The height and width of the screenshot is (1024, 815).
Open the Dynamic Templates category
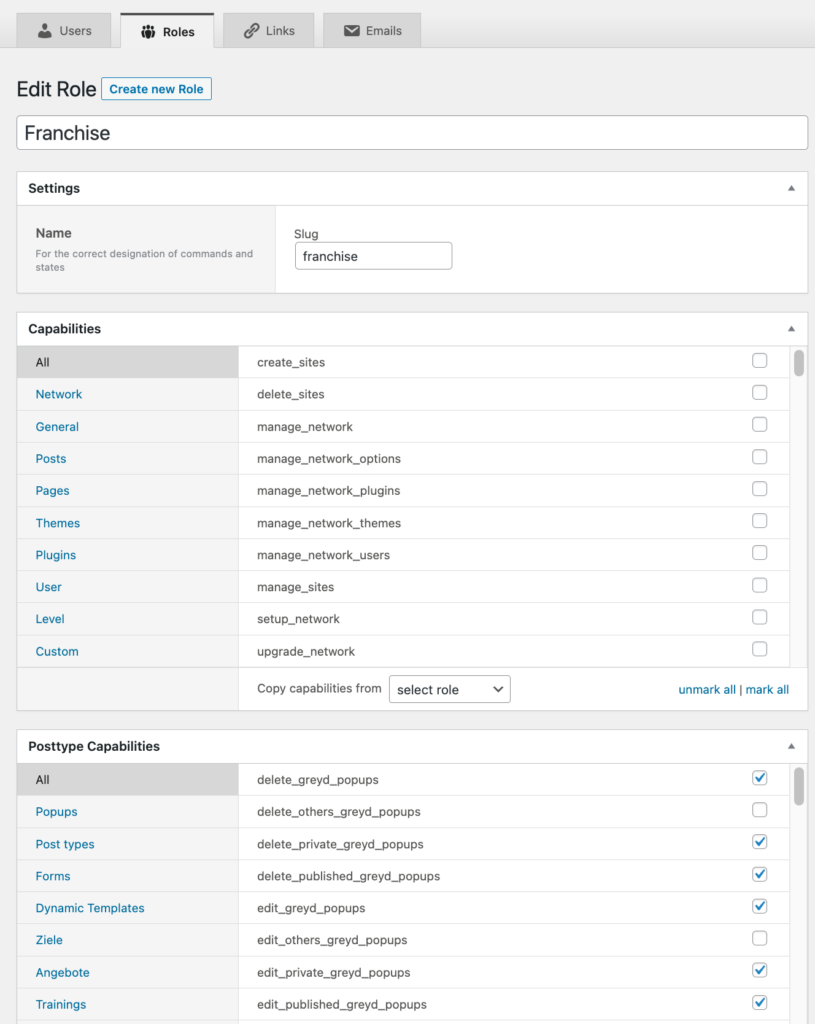(x=89, y=907)
